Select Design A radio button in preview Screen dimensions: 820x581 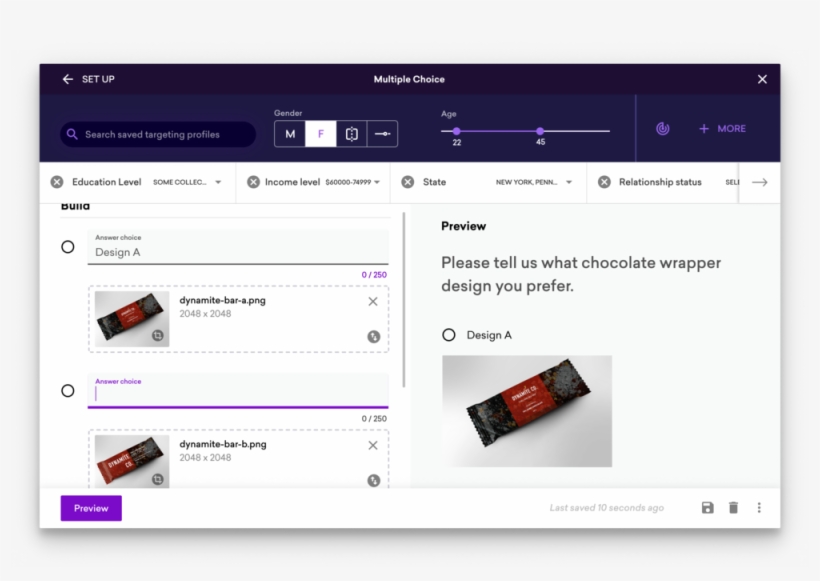tap(449, 335)
